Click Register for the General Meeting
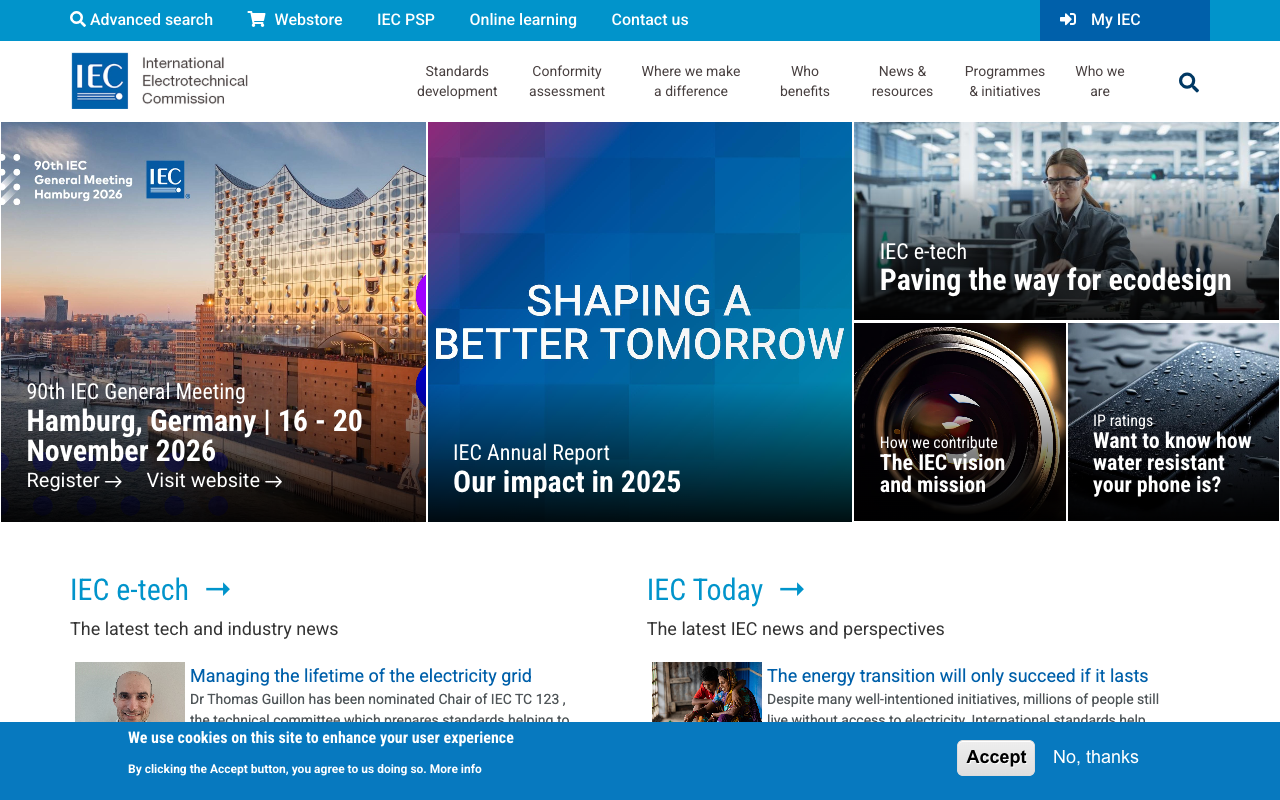Viewport: 1280px width, 800px height. point(74,481)
